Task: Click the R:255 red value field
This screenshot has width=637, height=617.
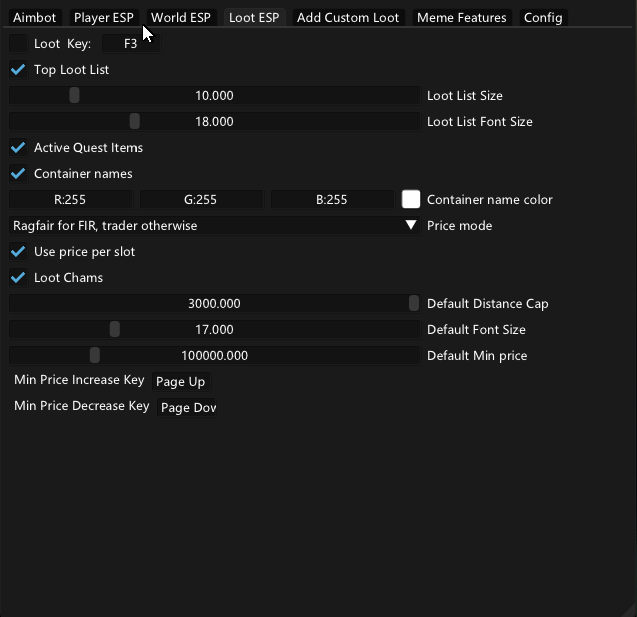Action: pos(71,200)
